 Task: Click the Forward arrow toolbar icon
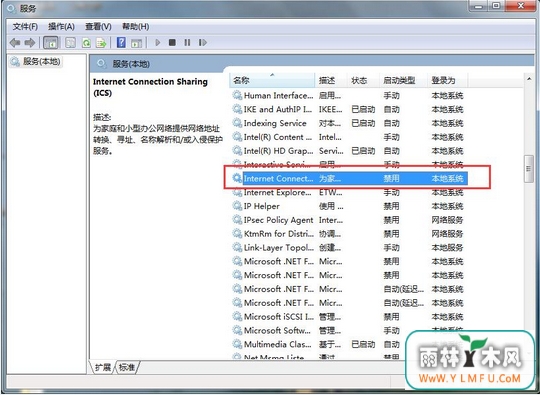click(x=30, y=43)
